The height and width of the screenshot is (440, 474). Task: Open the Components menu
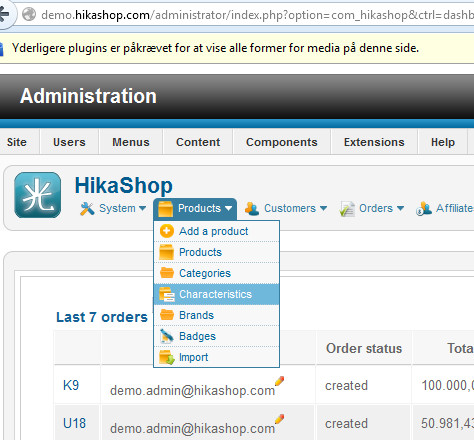pos(282,142)
